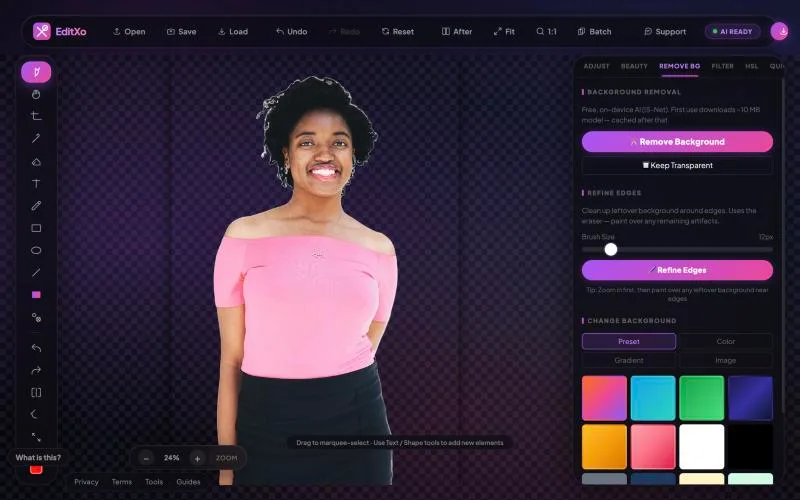Image resolution: width=800 pixels, height=500 pixels.
Task: Toggle the After comparison view
Action: pyautogui.click(x=457, y=32)
